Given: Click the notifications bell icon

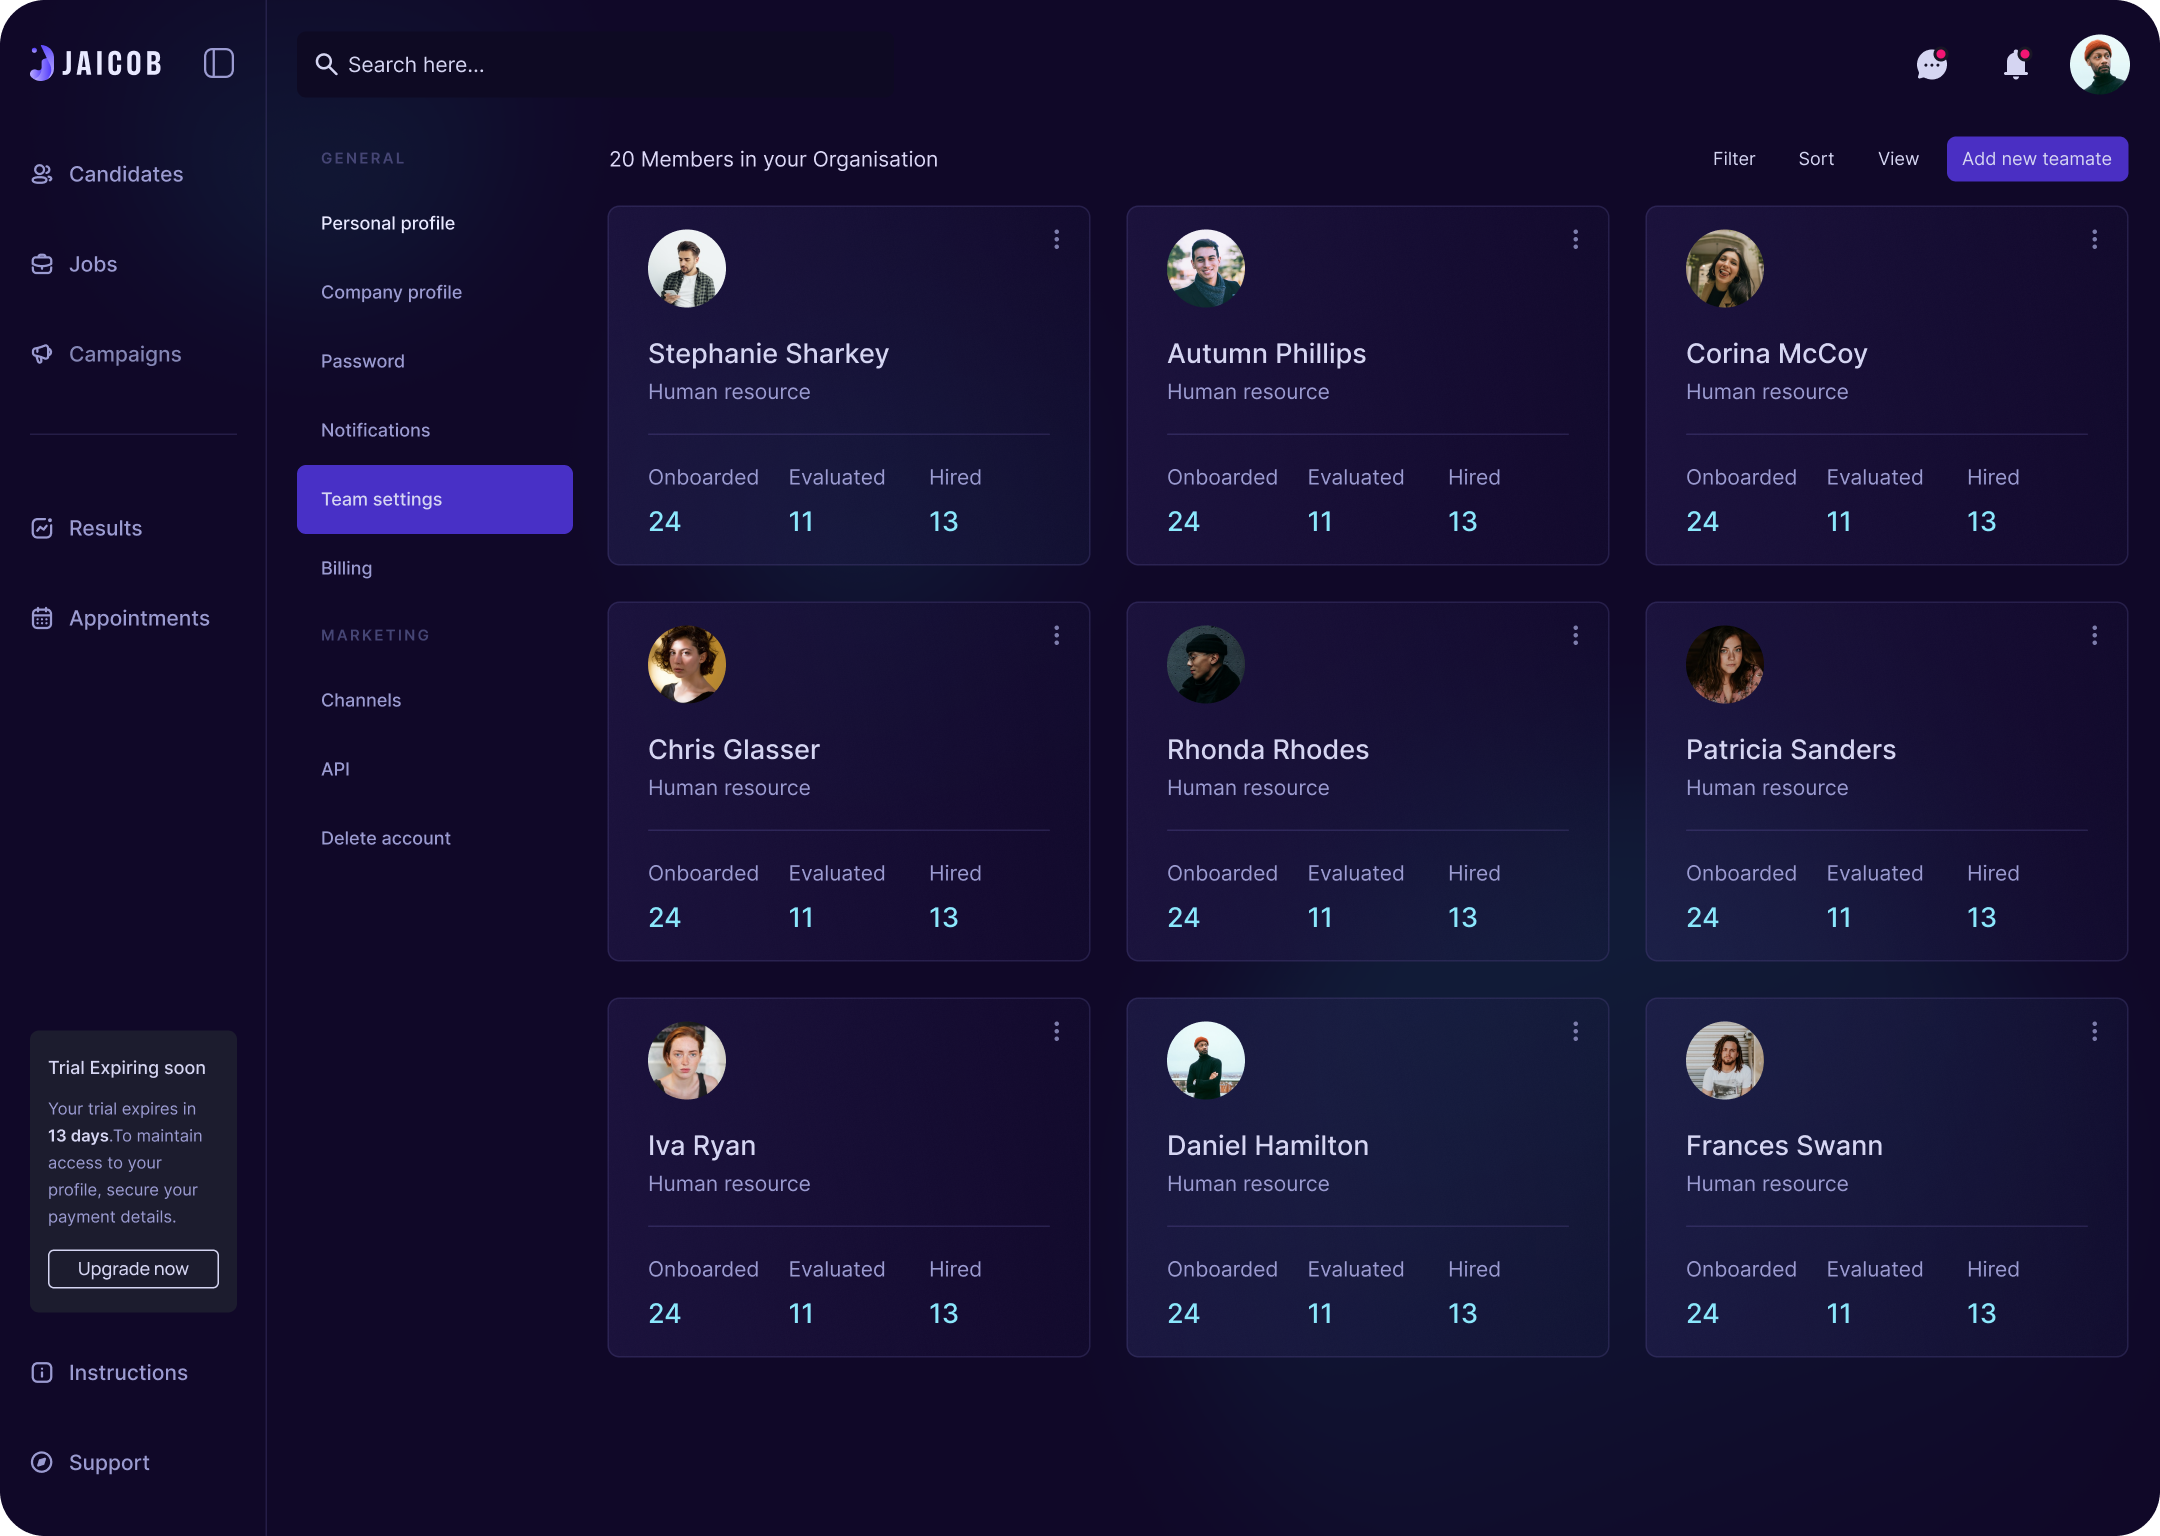Looking at the screenshot, I should [2015, 64].
